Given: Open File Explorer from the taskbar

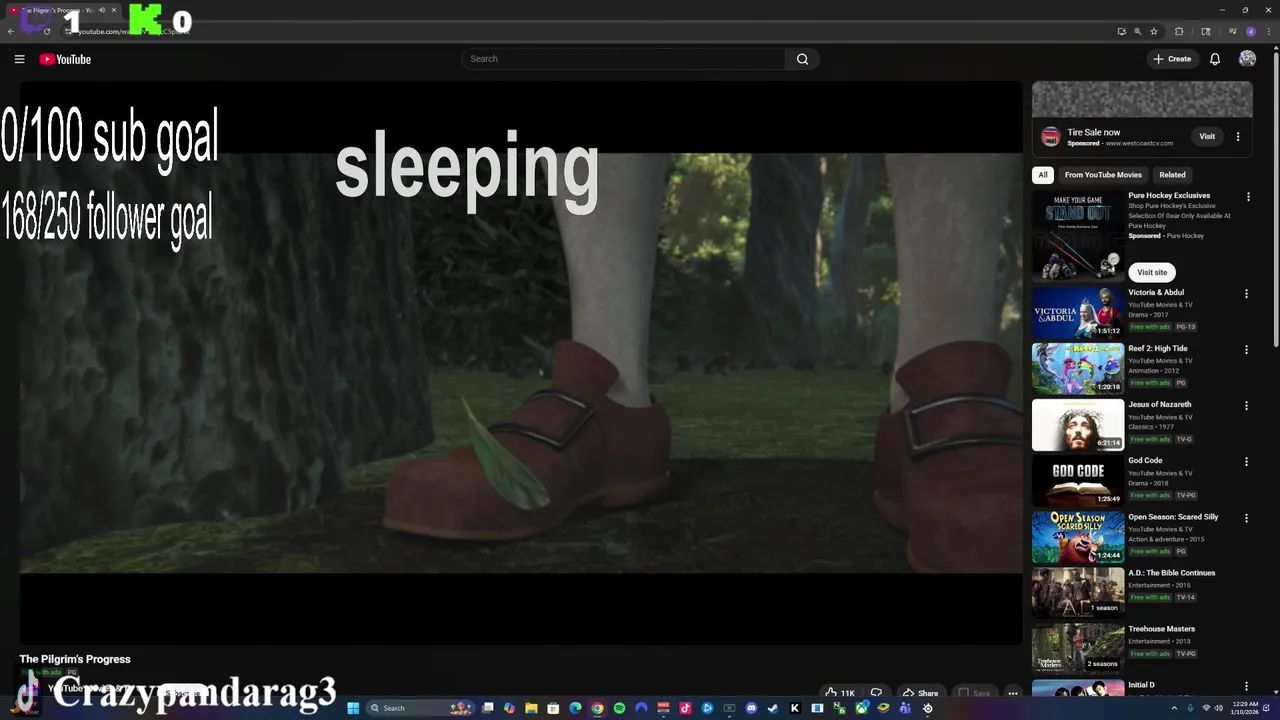Looking at the screenshot, I should tap(531, 708).
